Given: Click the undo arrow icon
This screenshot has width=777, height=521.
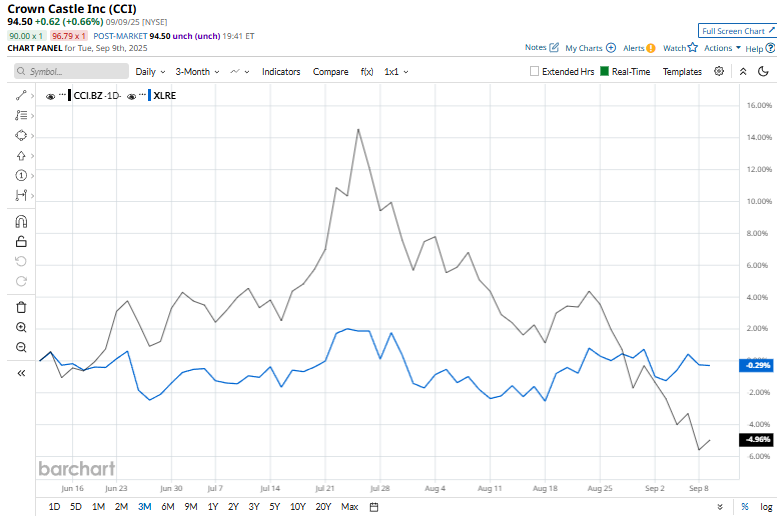Looking at the screenshot, I should [x=21, y=261].
